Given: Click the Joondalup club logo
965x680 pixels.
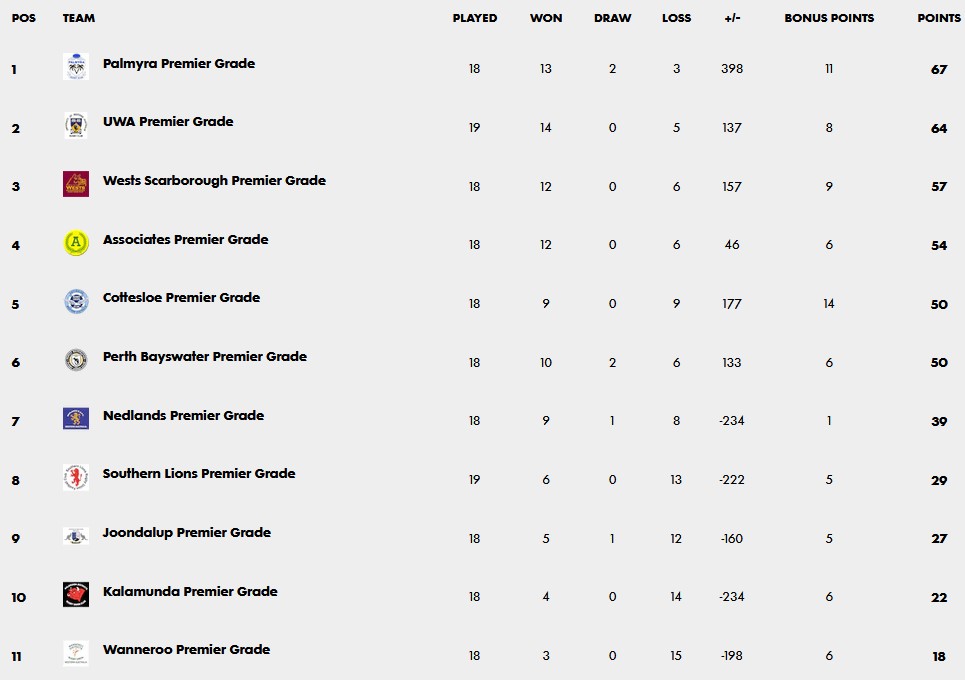Looking at the screenshot, I should click(76, 536).
